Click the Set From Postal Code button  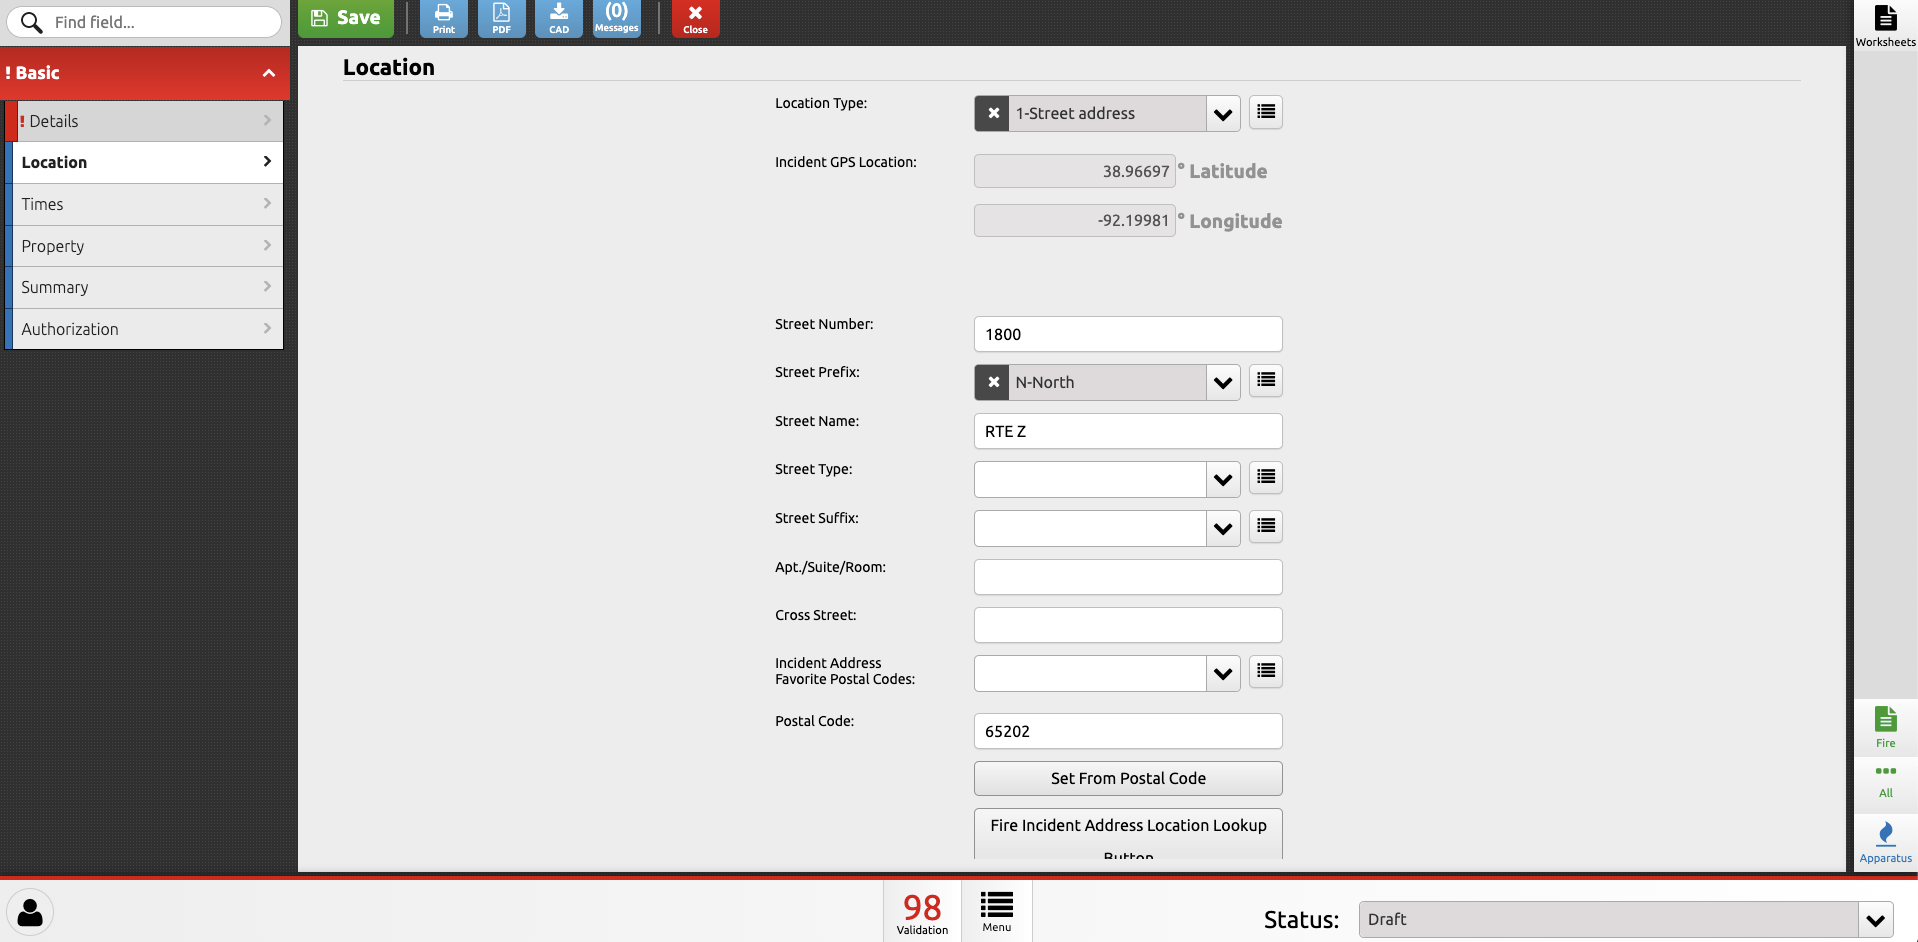[x=1127, y=778]
